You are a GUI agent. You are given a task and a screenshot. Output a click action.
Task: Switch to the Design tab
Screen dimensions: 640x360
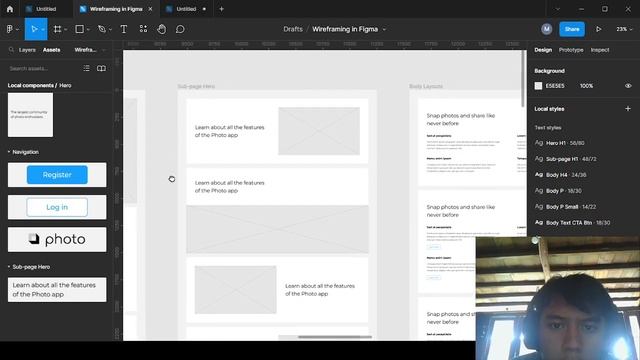[x=543, y=50]
